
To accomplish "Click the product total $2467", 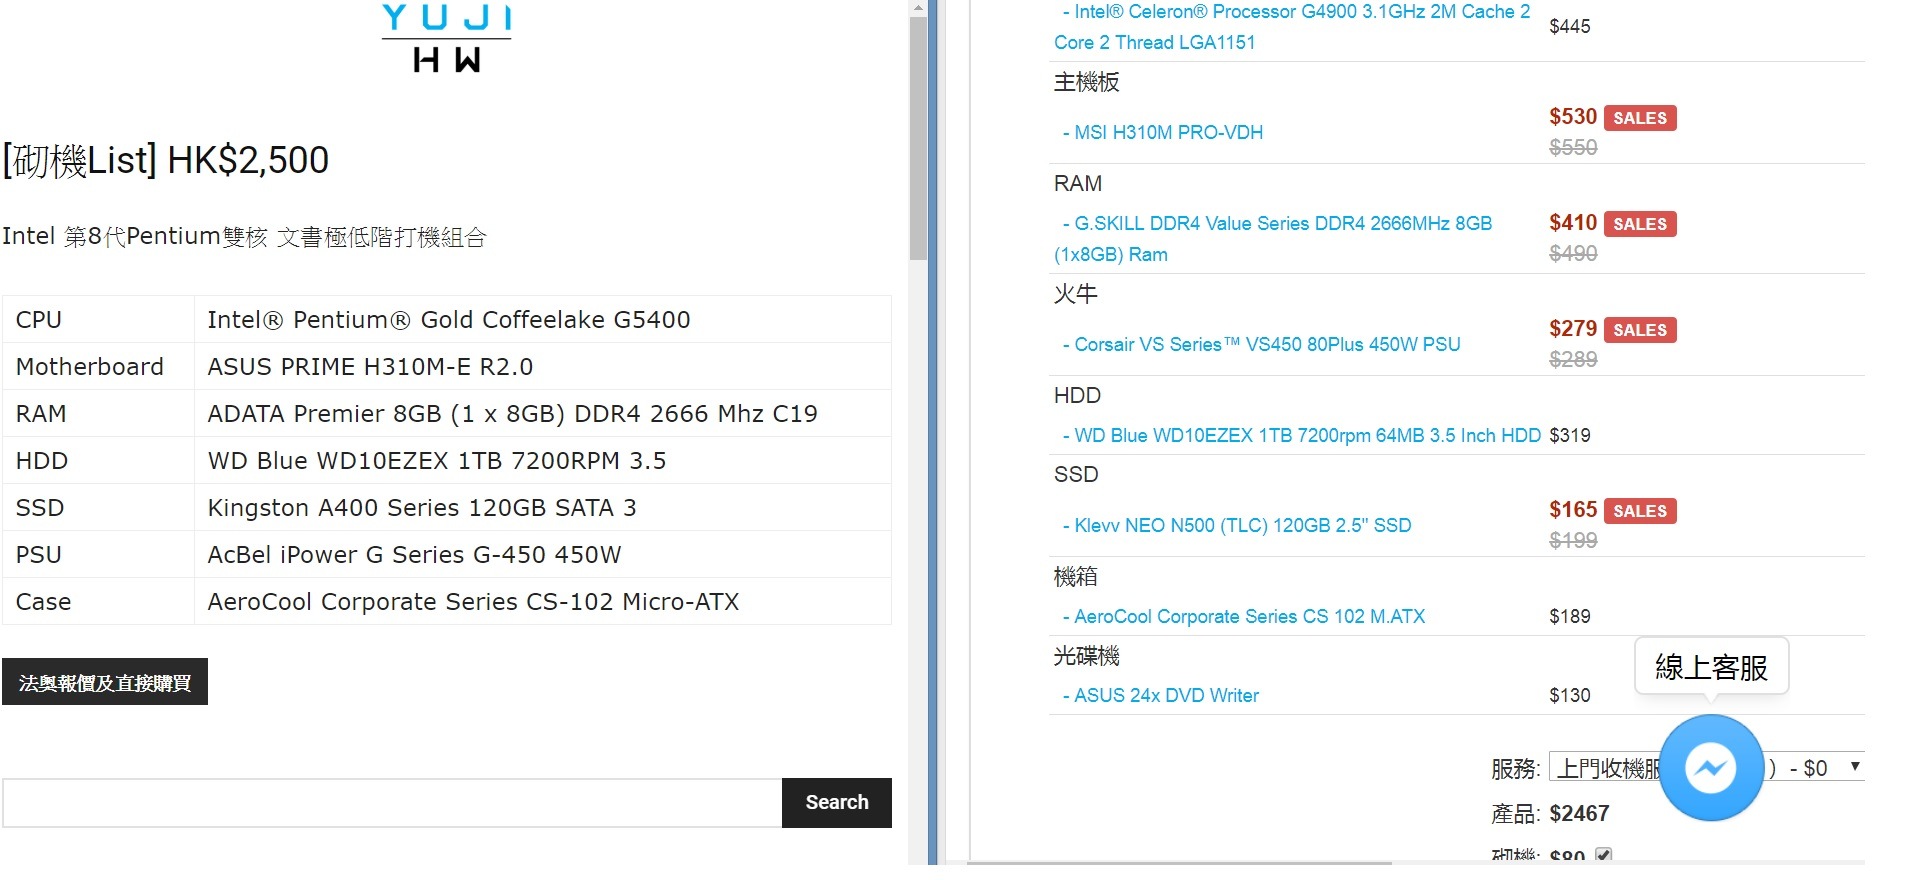I will (x=1579, y=813).
